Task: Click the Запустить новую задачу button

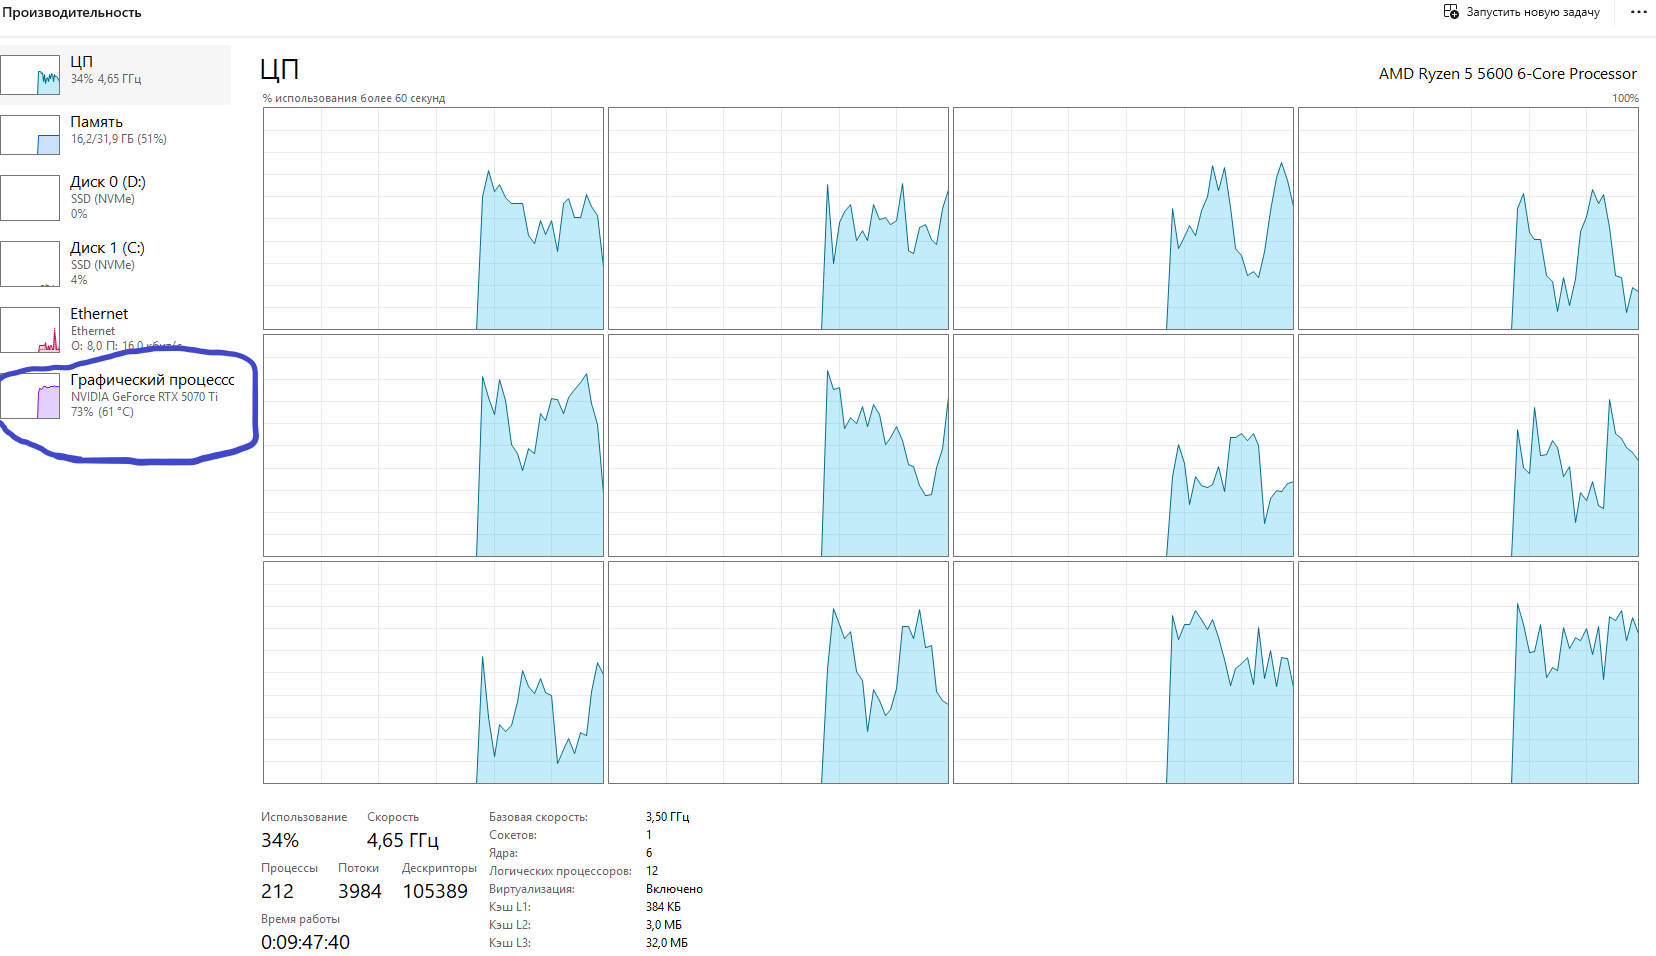Action: pyautogui.click(x=1521, y=12)
